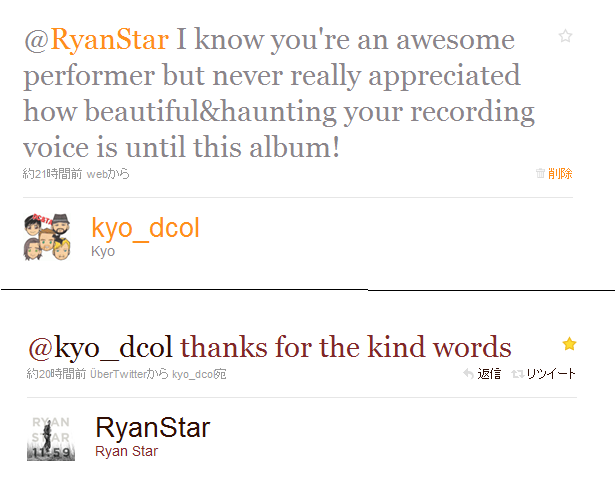Open the @kyo_dcol mention in reply
This screenshot has height=502, width=615.
pyautogui.click(x=100, y=347)
